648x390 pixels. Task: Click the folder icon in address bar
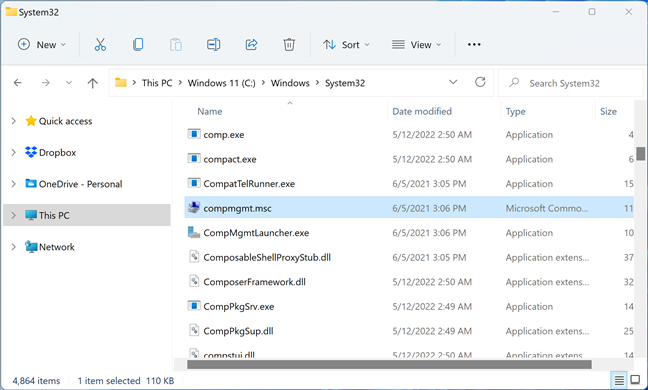tap(121, 83)
